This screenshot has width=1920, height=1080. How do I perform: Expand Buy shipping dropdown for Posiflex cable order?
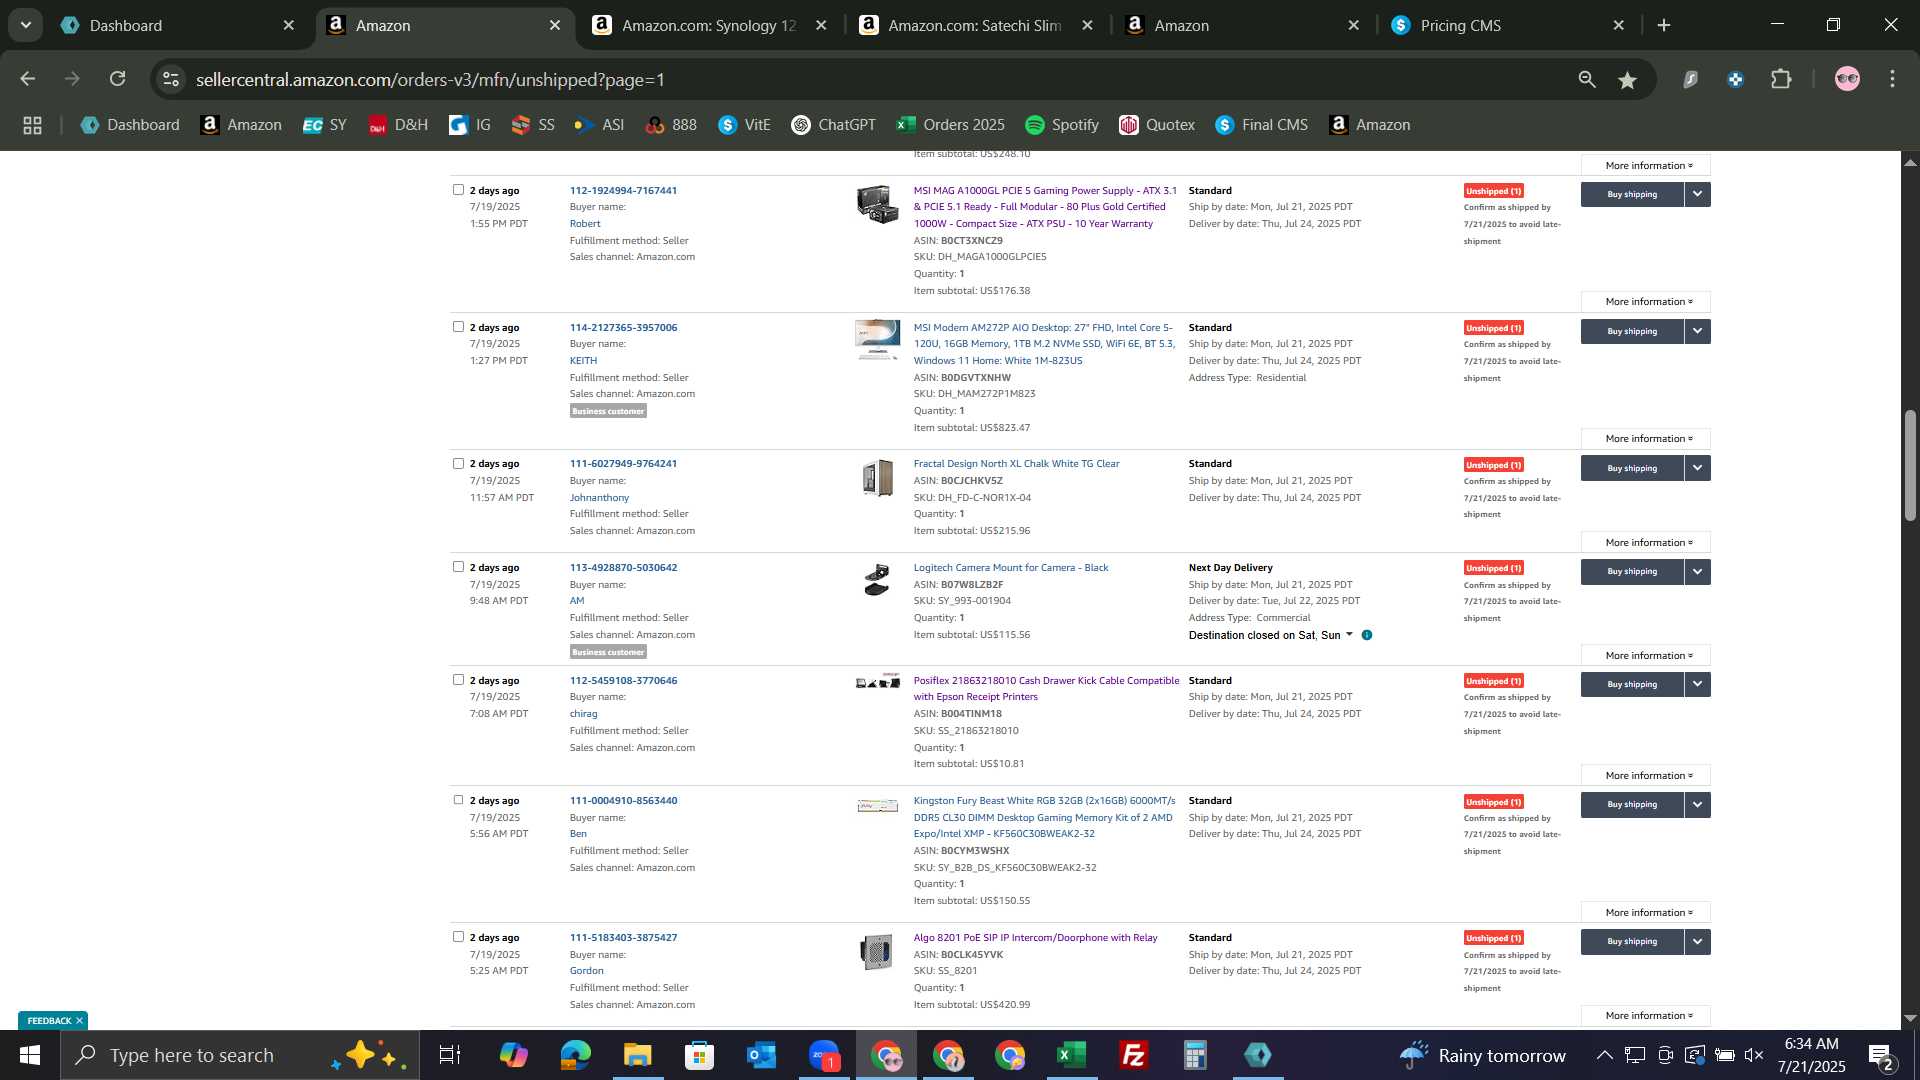pyautogui.click(x=1697, y=684)
